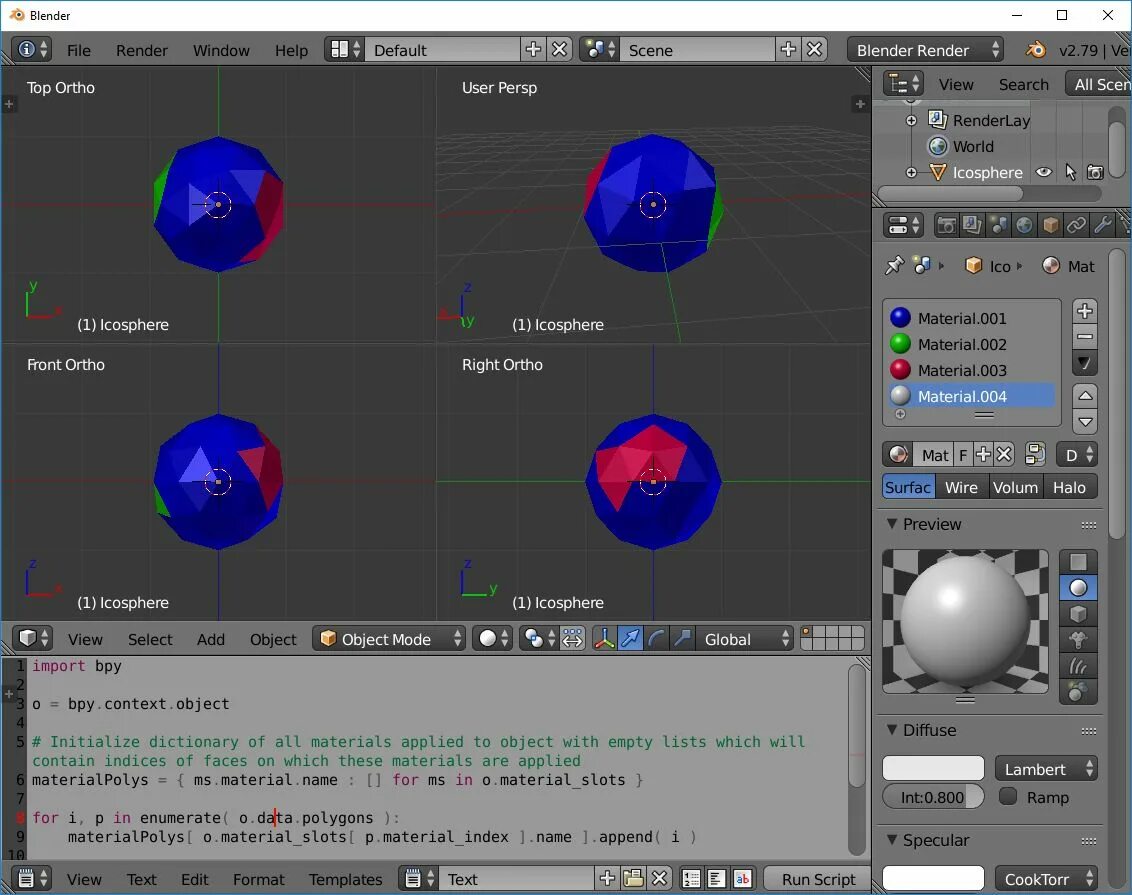The width and height of the screenshot is (1132, 895).
Task: Click the Run Script button
Action: click(x=818, y=878)
